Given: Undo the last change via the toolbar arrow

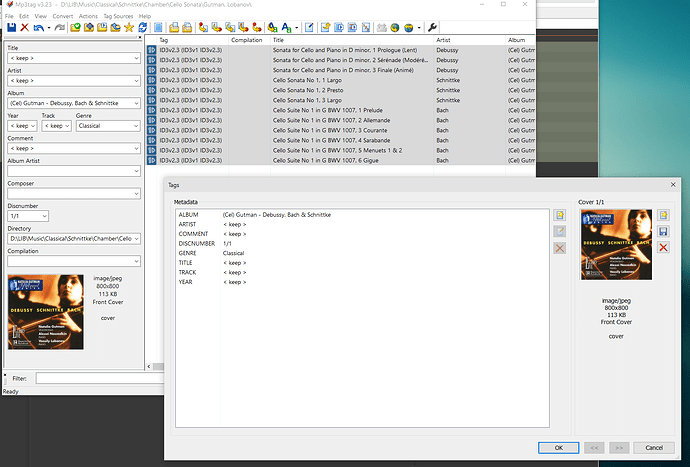Looking at the screenshot, I should [38, 27].
